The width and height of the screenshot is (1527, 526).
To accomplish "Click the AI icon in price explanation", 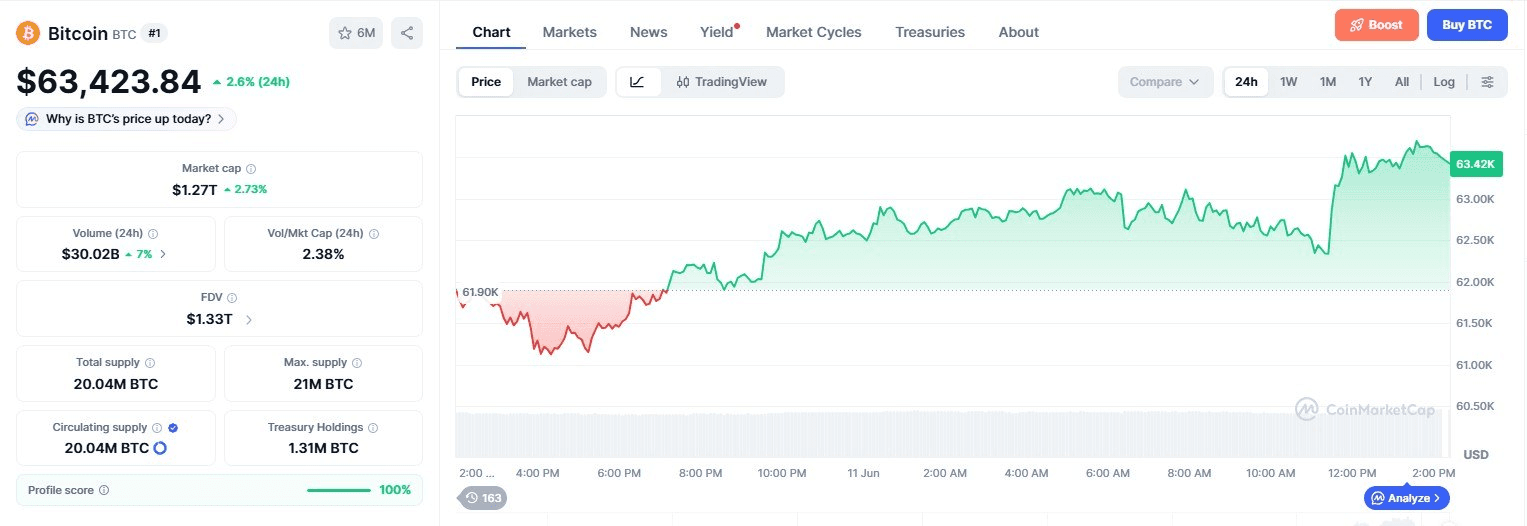I will point(32,119).
